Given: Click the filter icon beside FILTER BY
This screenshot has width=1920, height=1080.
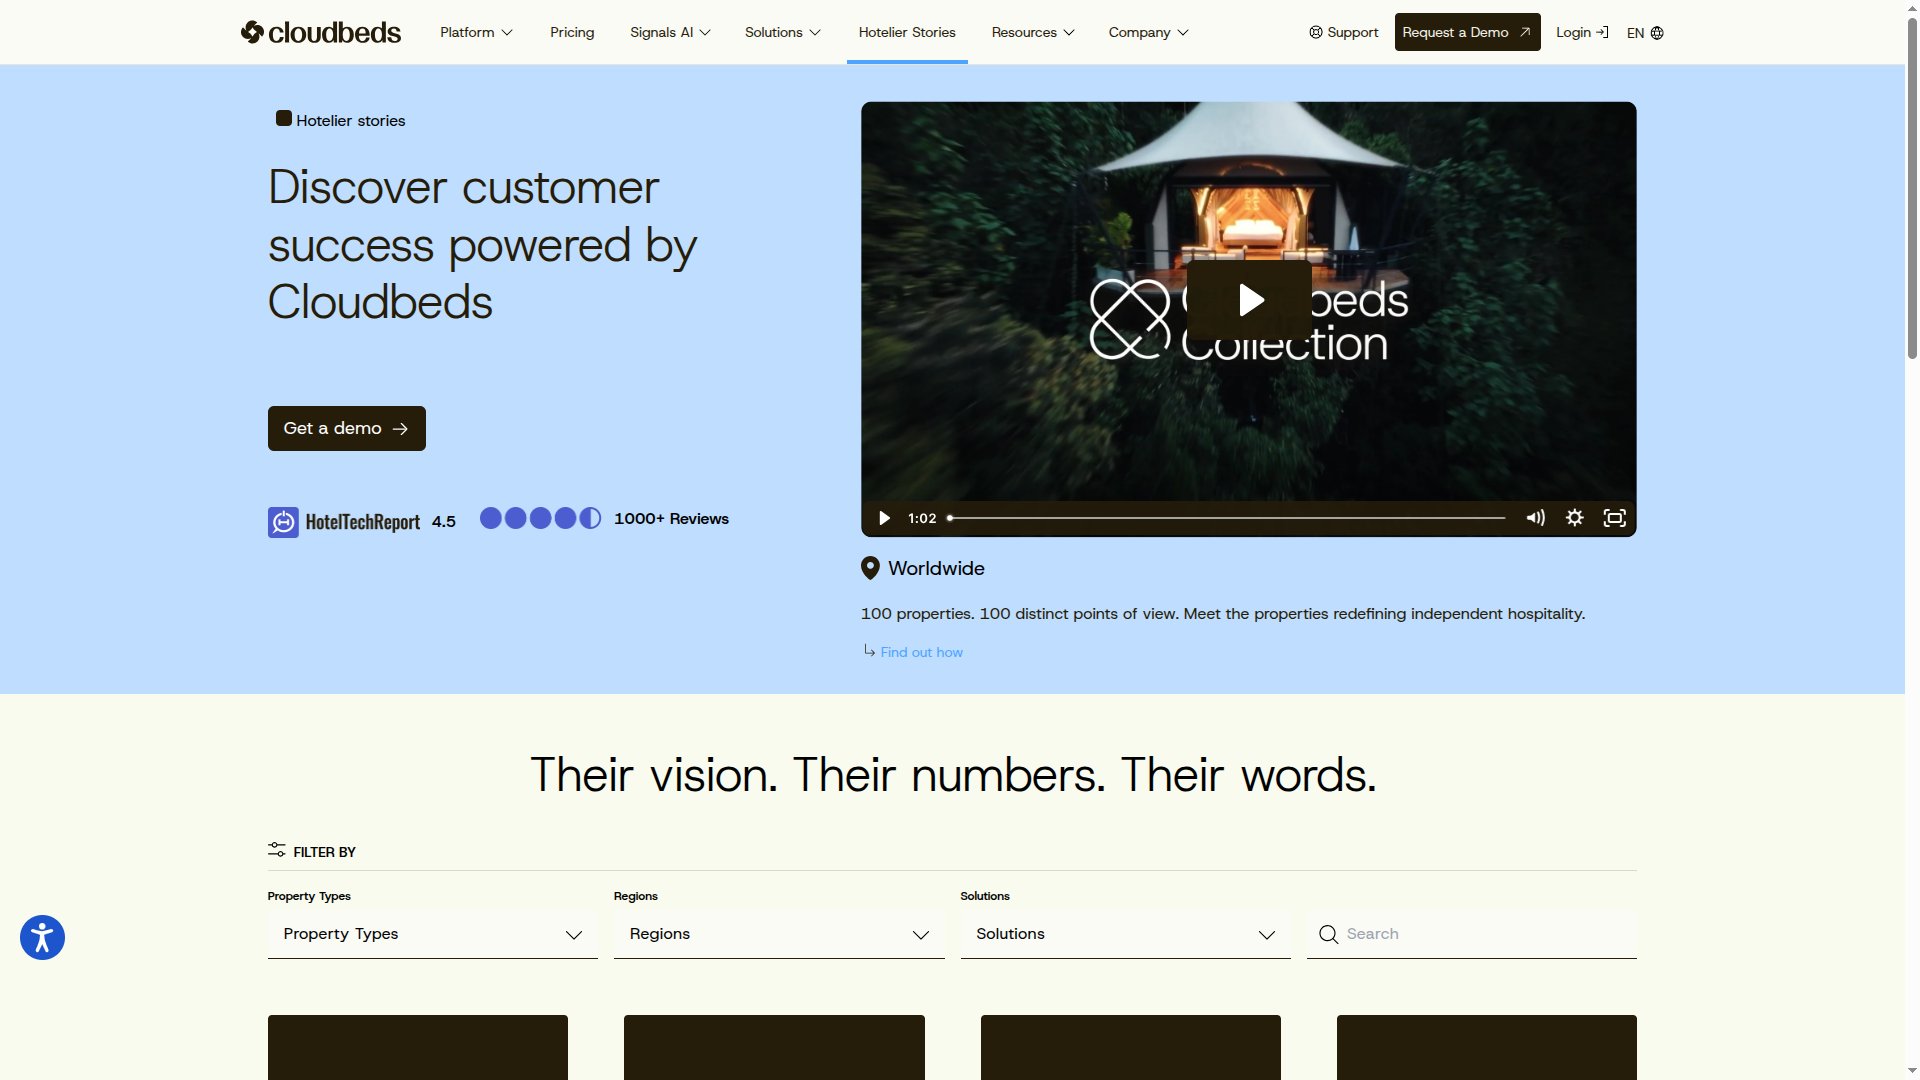Looking at the screenshot, I should pos(276,851).
